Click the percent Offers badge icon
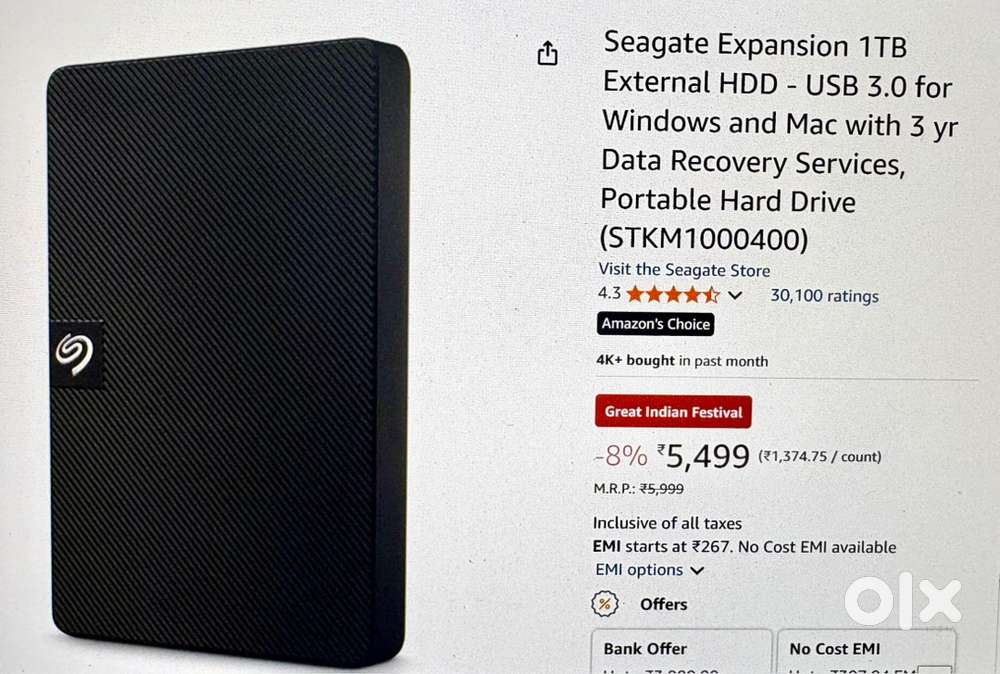 [x=605, y=603]
